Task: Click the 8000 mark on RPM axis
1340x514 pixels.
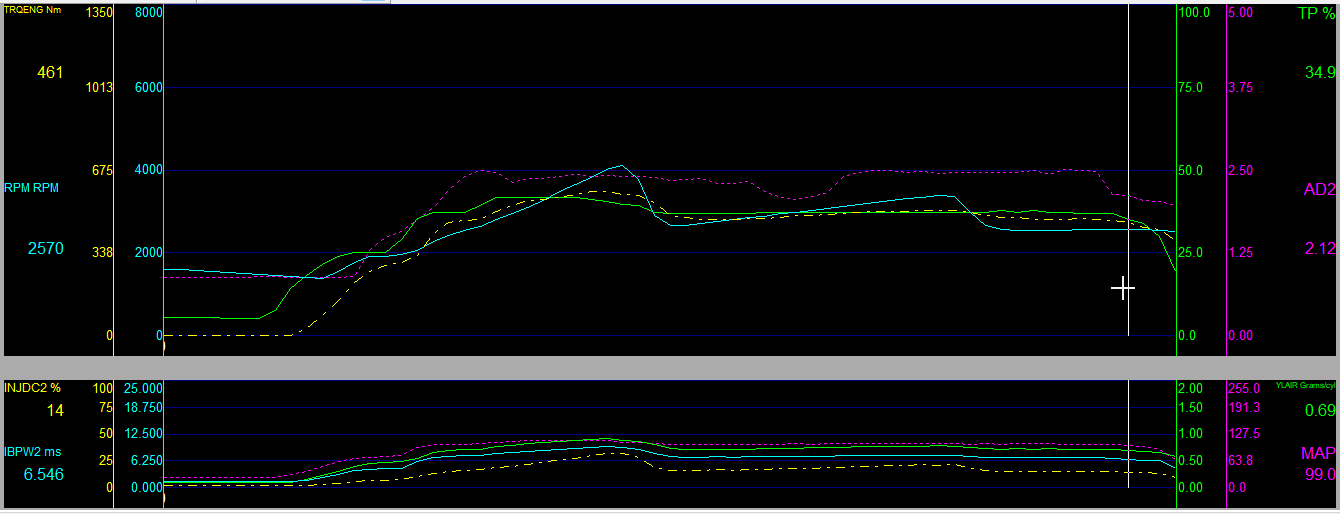Action: point(148,13)
